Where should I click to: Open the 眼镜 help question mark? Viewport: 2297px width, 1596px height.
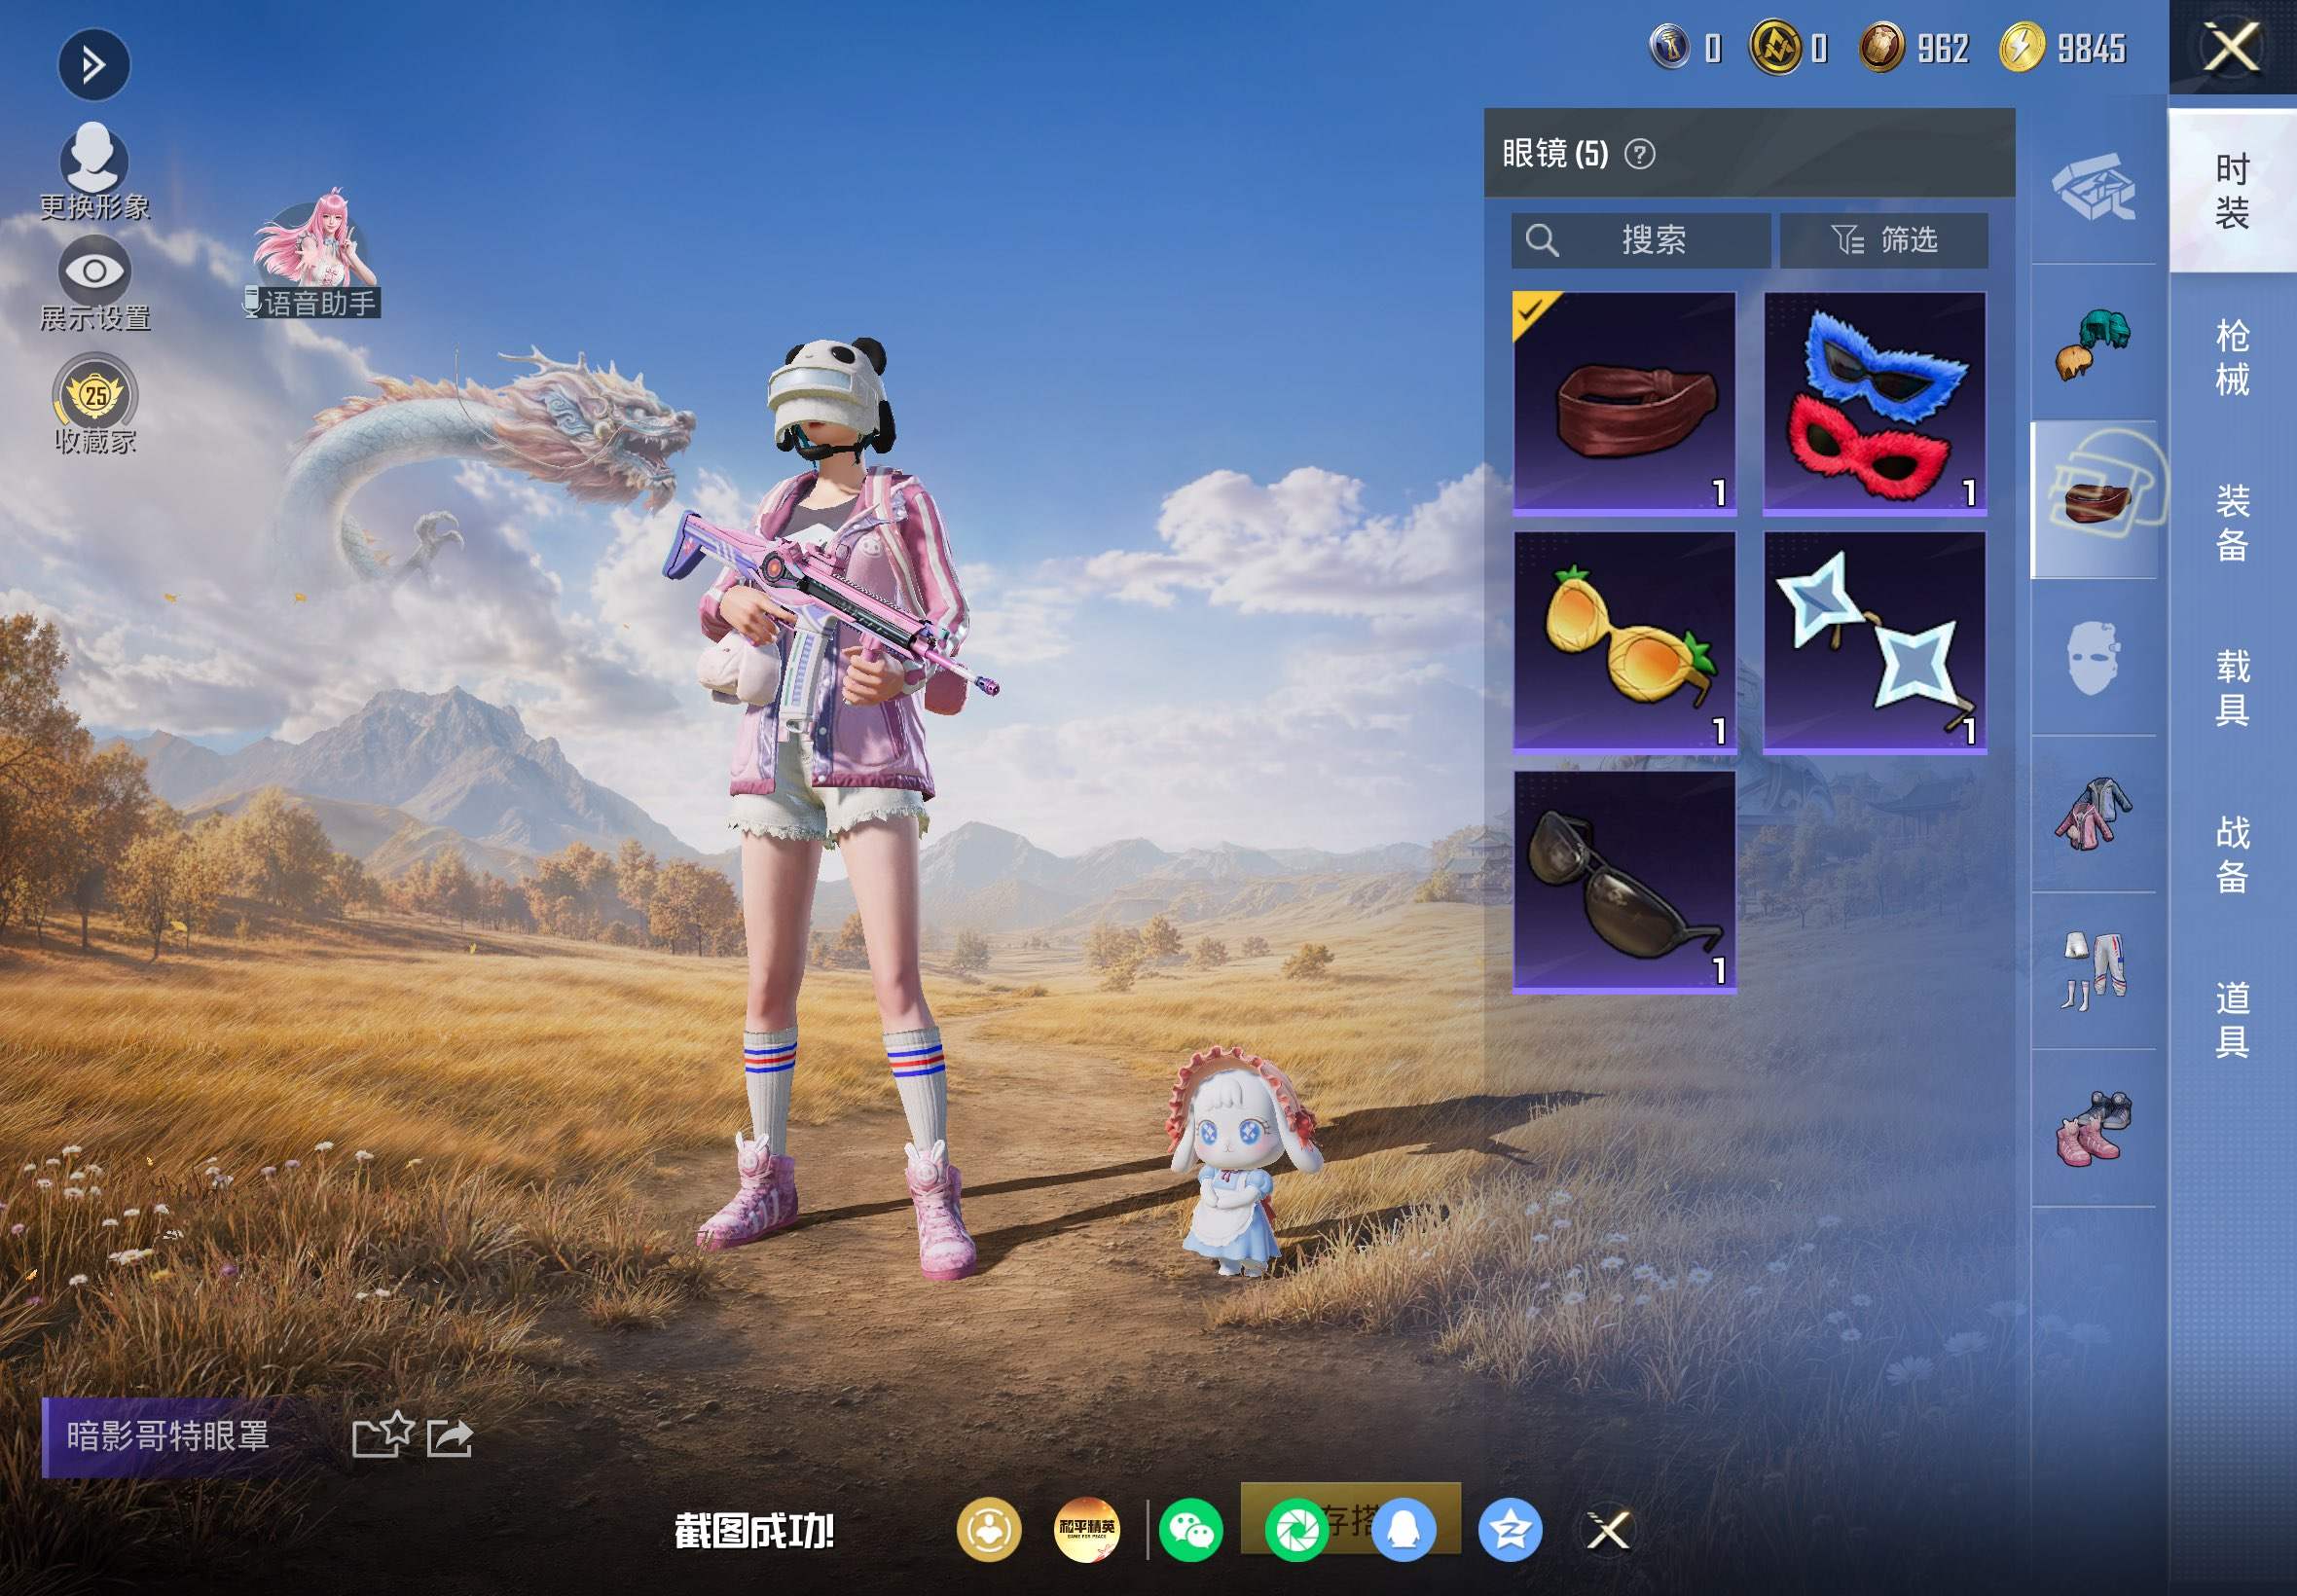click(x=1639, y=154)
